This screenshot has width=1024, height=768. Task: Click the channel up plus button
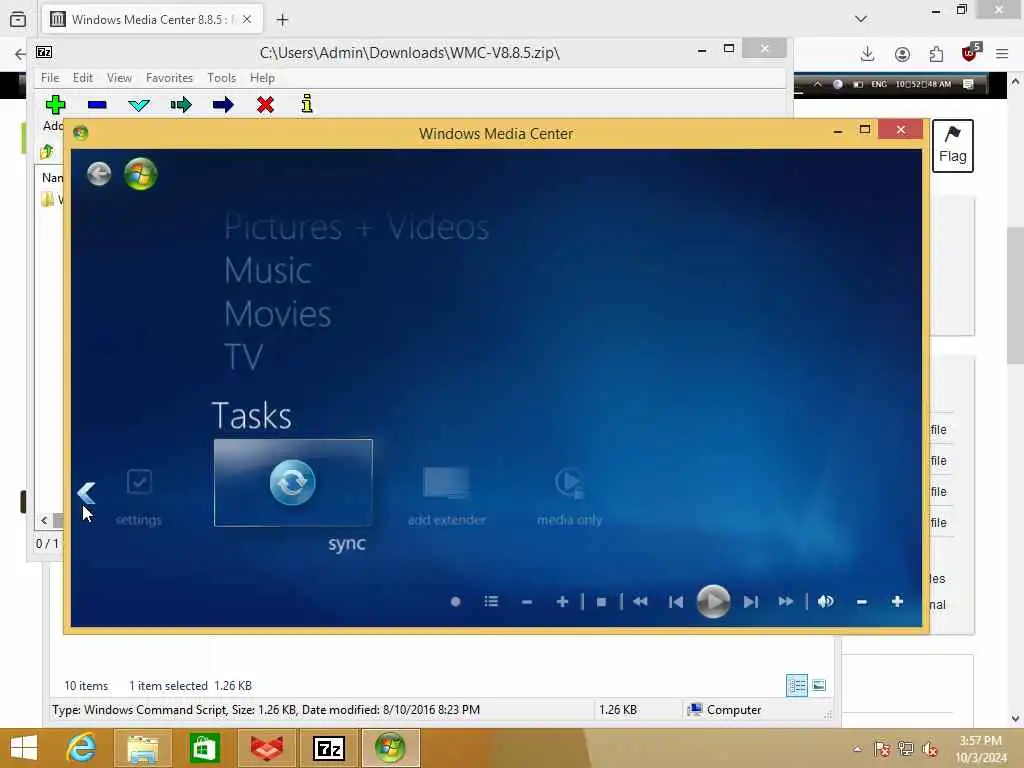point(562,601)
